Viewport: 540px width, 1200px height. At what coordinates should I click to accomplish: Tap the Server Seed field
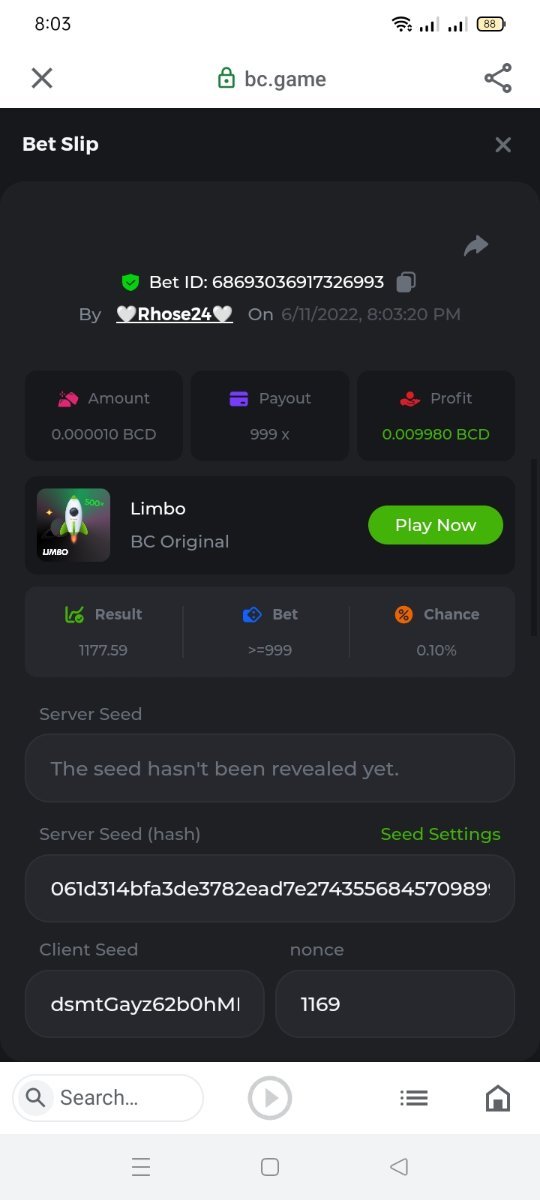(x=270, y=768)
